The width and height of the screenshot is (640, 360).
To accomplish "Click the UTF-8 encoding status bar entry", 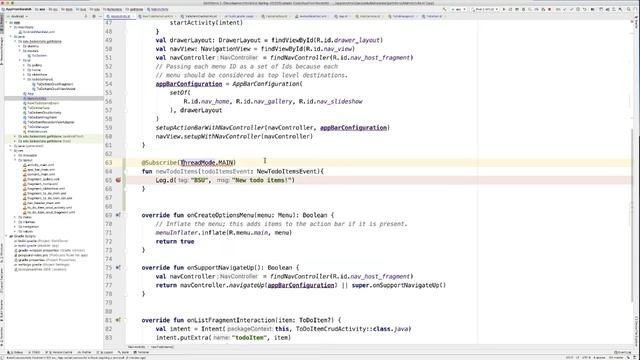I will pyautogui.click(x=586, y=358).
